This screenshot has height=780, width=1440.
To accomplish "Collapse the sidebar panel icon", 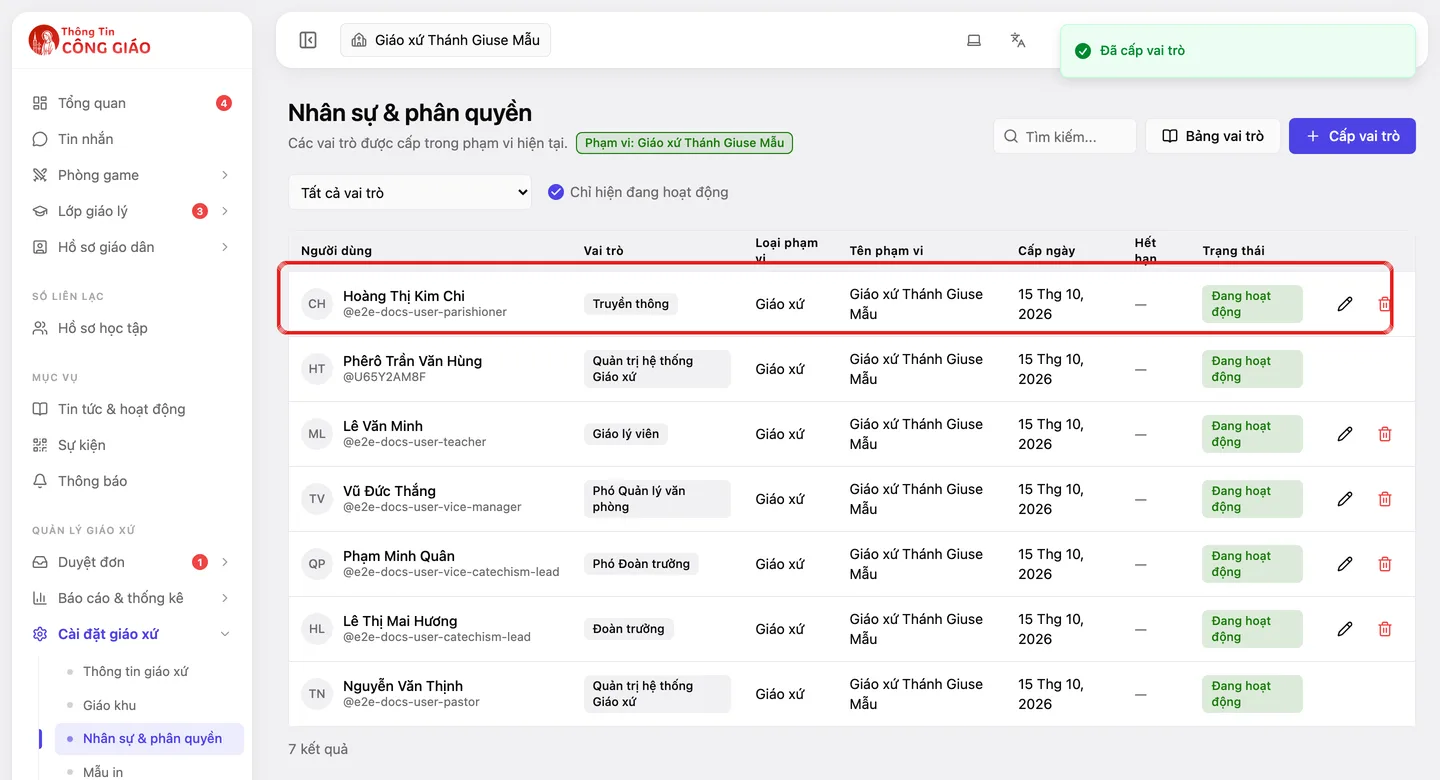I will (x=308, y=40).
